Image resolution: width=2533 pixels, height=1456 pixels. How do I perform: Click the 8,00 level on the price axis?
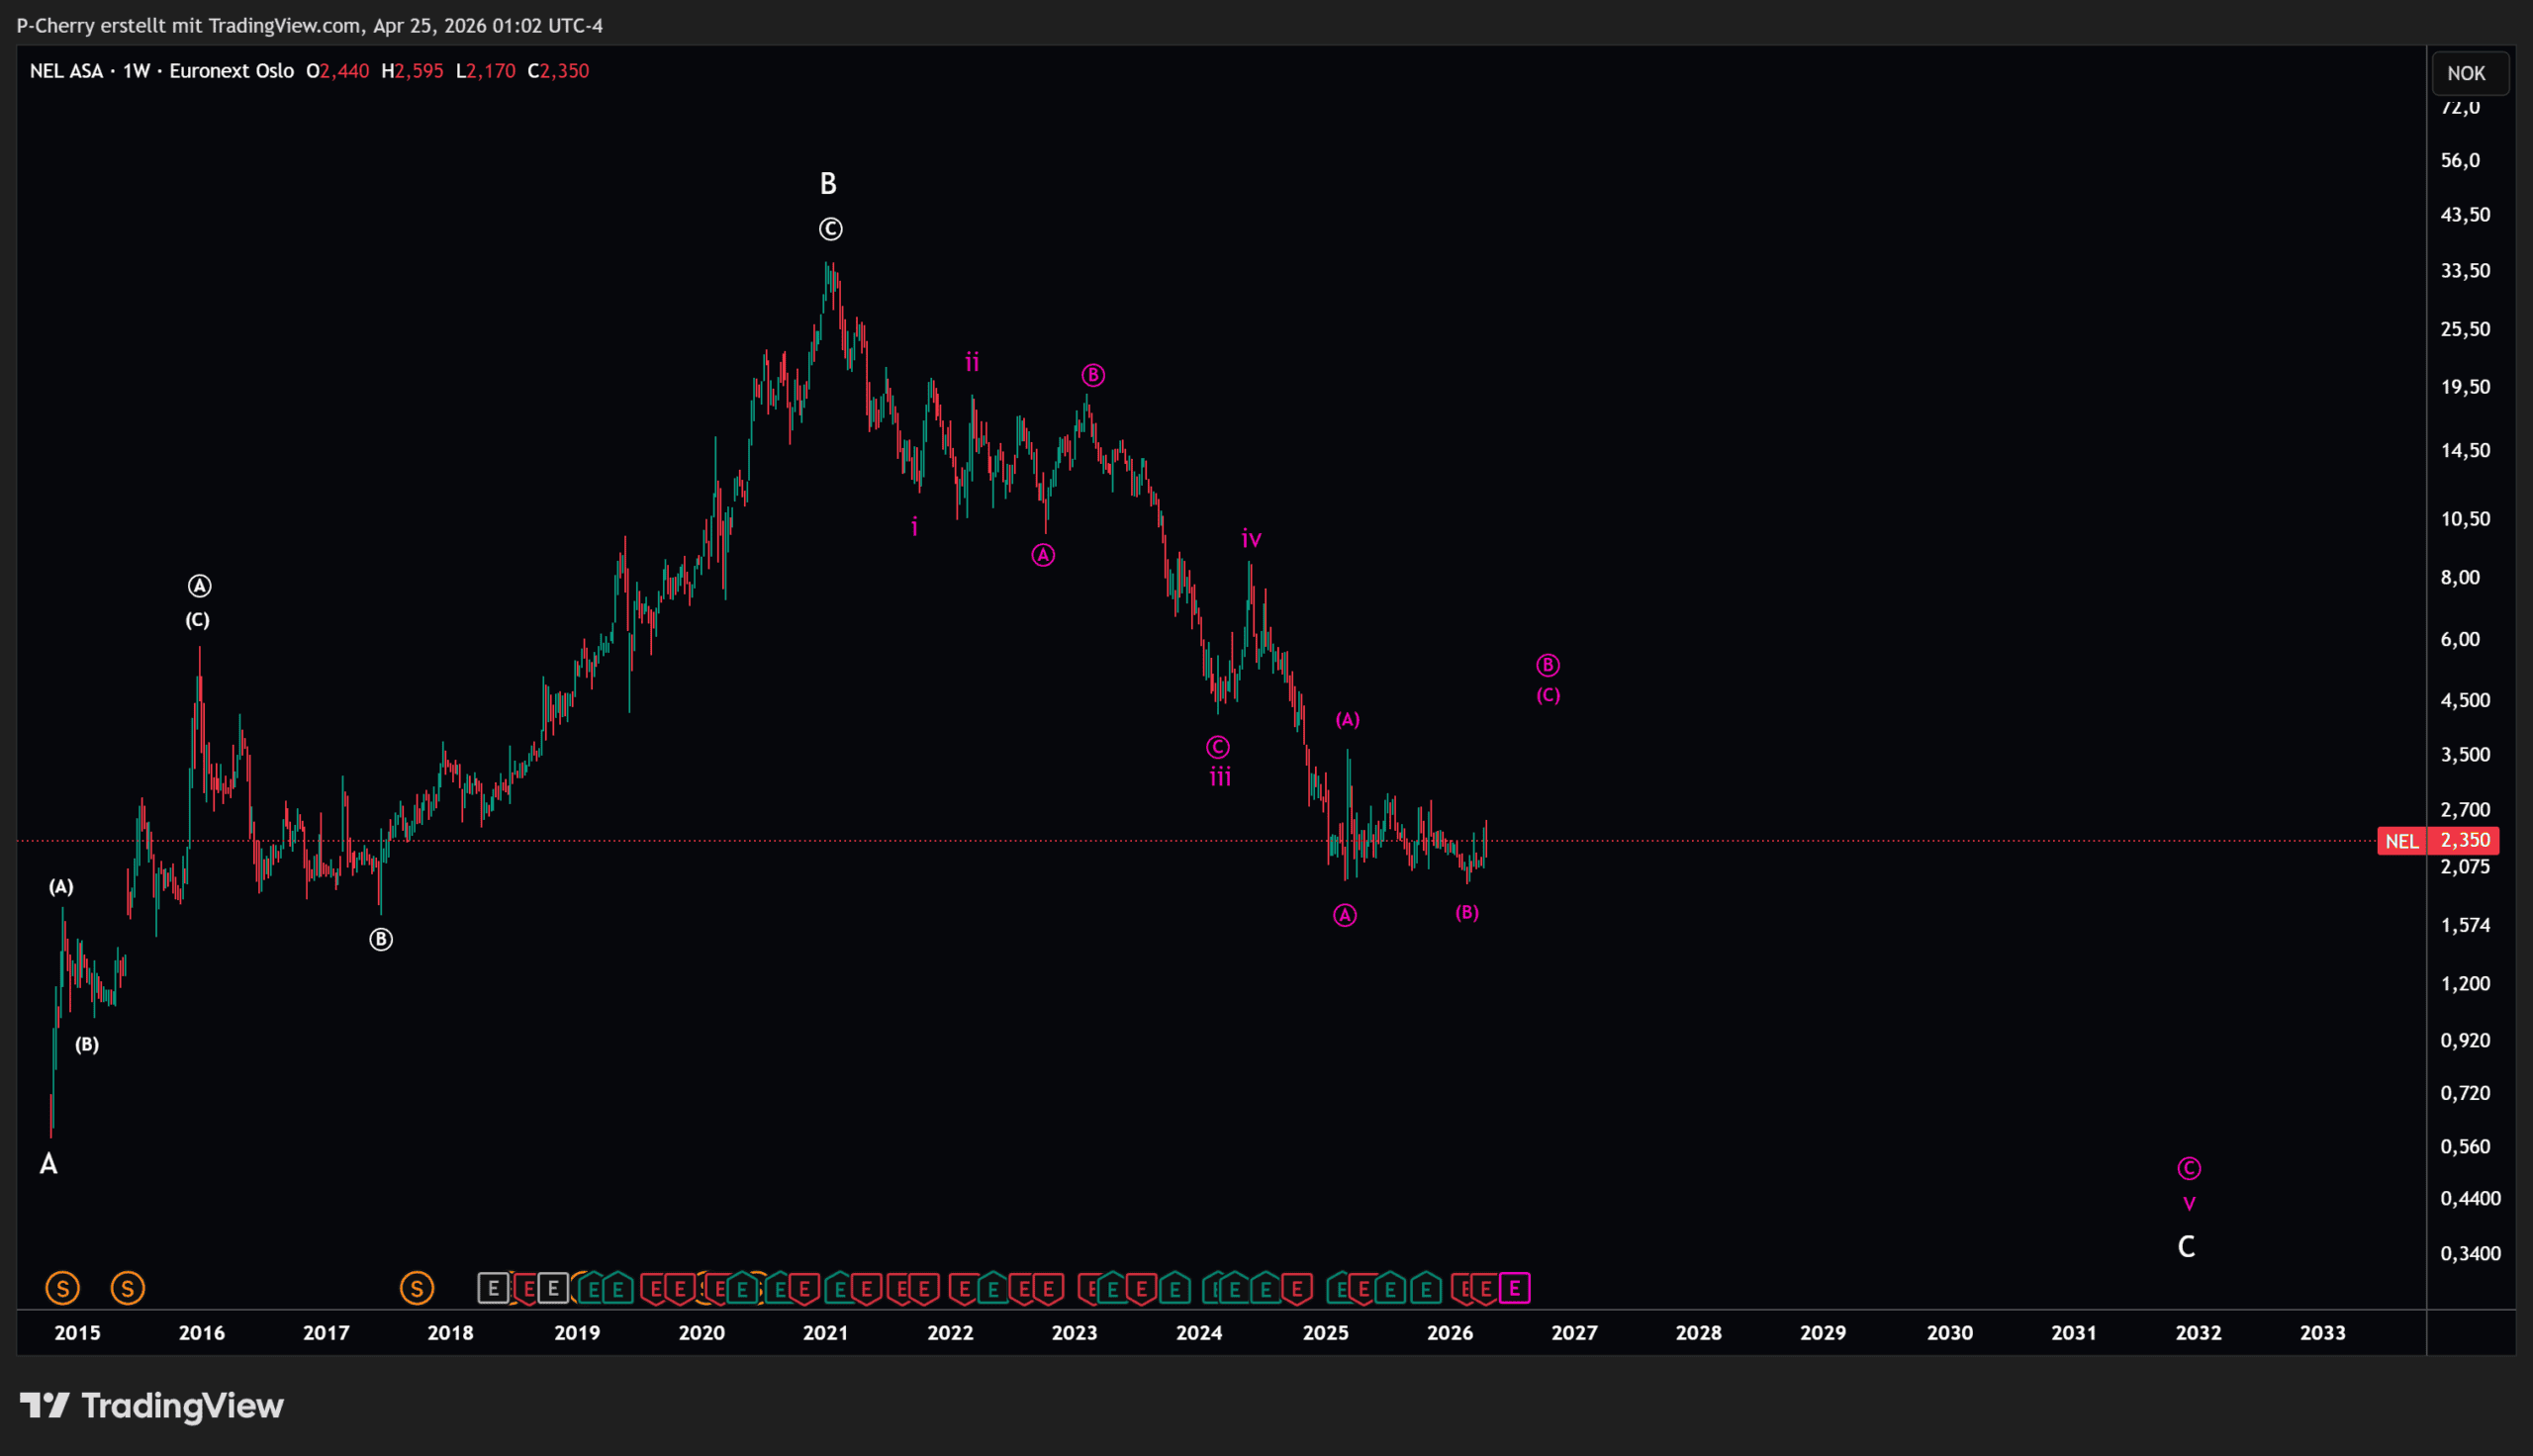[x=2460, y=577]
